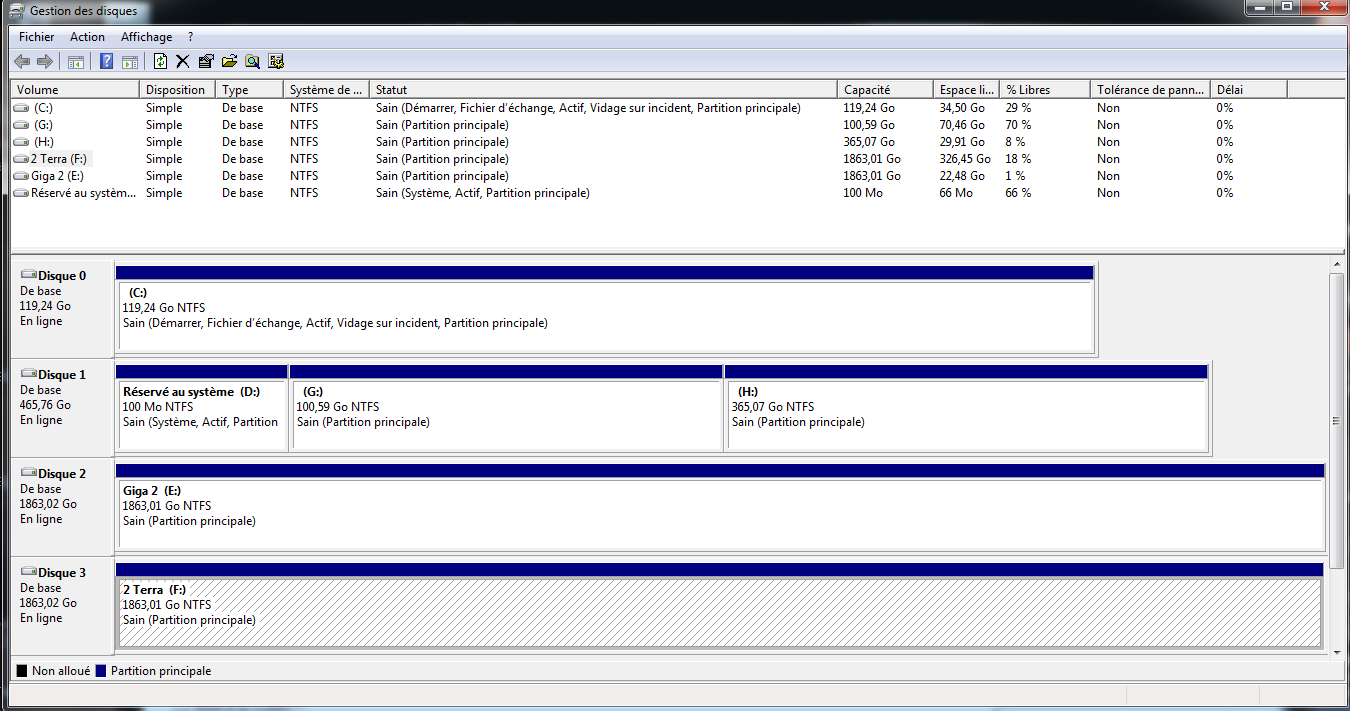Screen dimensions: 1350x711
Task: Select the Disque 2 disk icon
Action: click(28, 473)
